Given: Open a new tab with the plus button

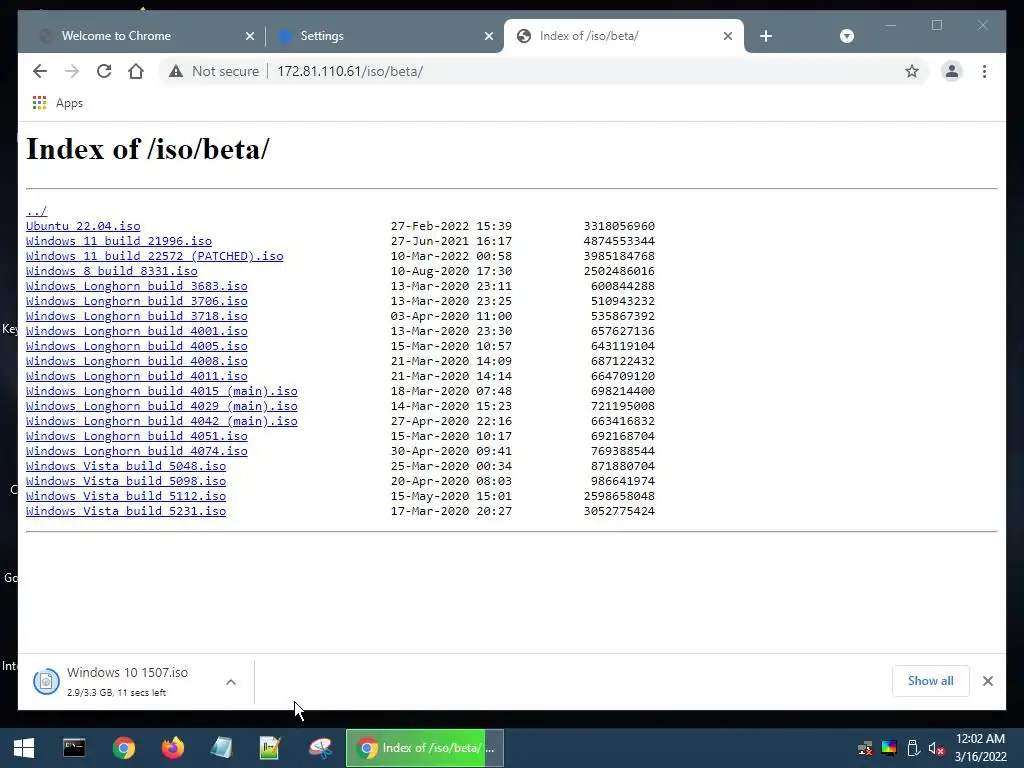Looking at the screenshot, I should [x=766, y=36].
